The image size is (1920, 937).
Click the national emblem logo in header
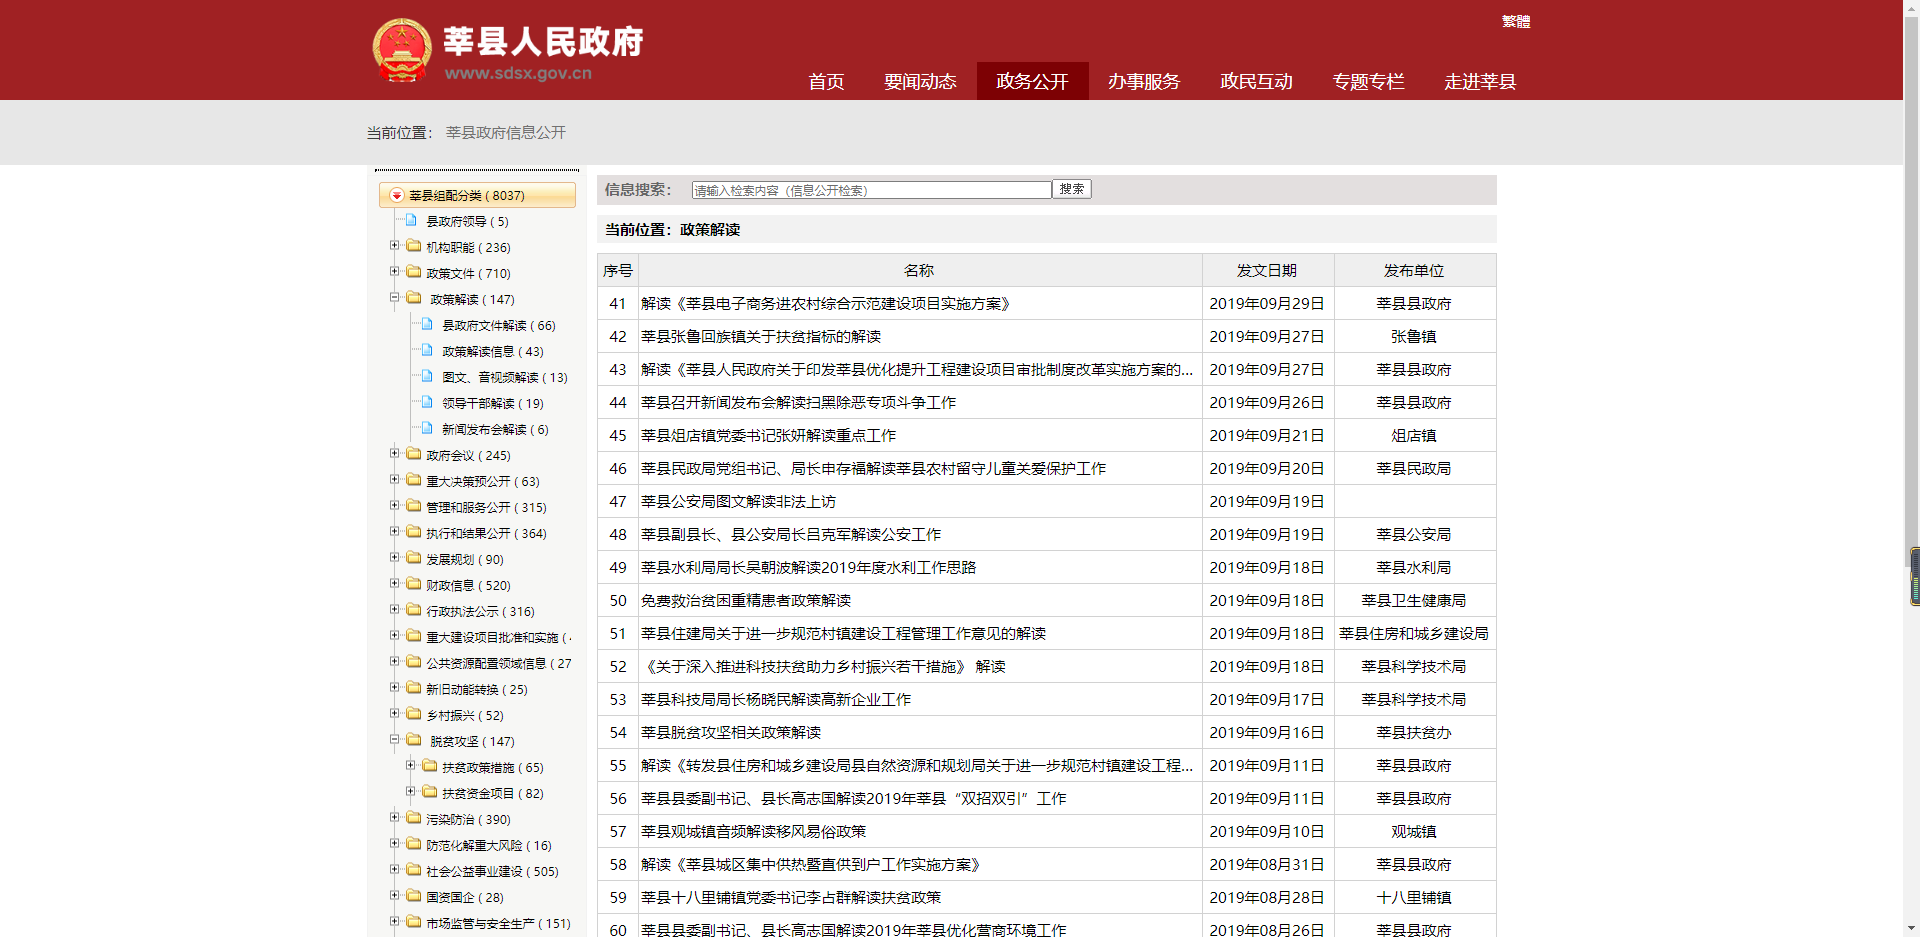pos(402,50)
